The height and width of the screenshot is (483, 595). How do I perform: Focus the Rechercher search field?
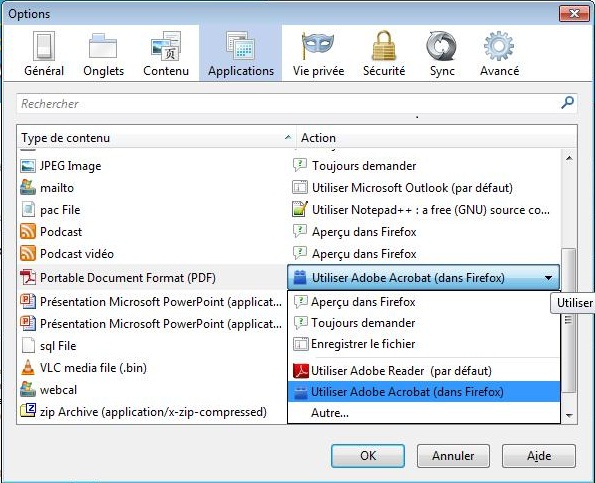[288, 104]
